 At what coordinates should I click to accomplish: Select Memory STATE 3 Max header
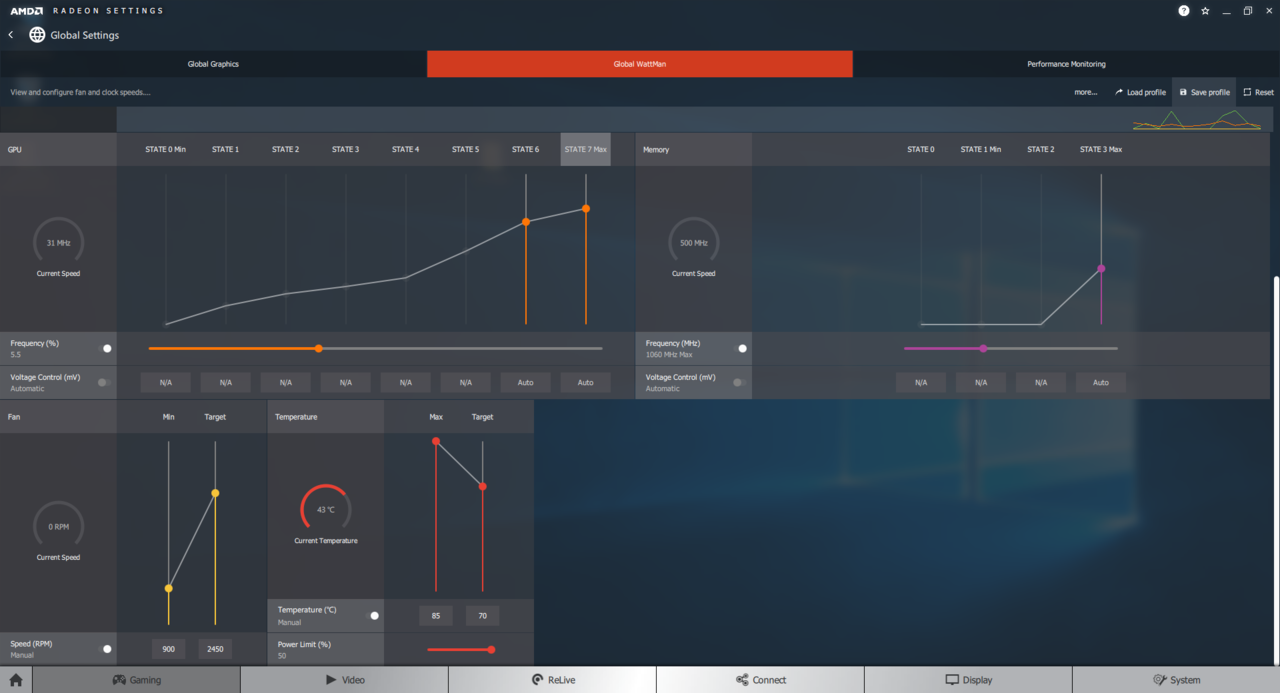[1101, 149]
